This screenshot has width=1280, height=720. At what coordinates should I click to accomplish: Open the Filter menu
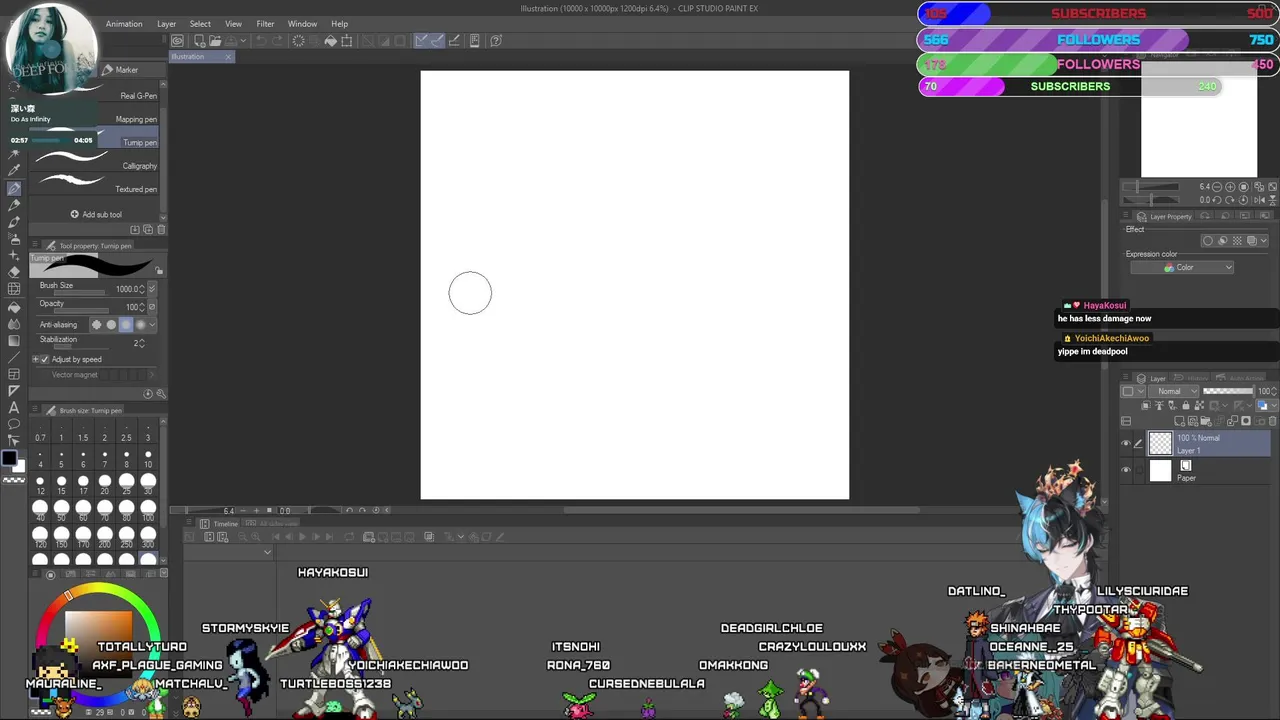click(265, 24)
